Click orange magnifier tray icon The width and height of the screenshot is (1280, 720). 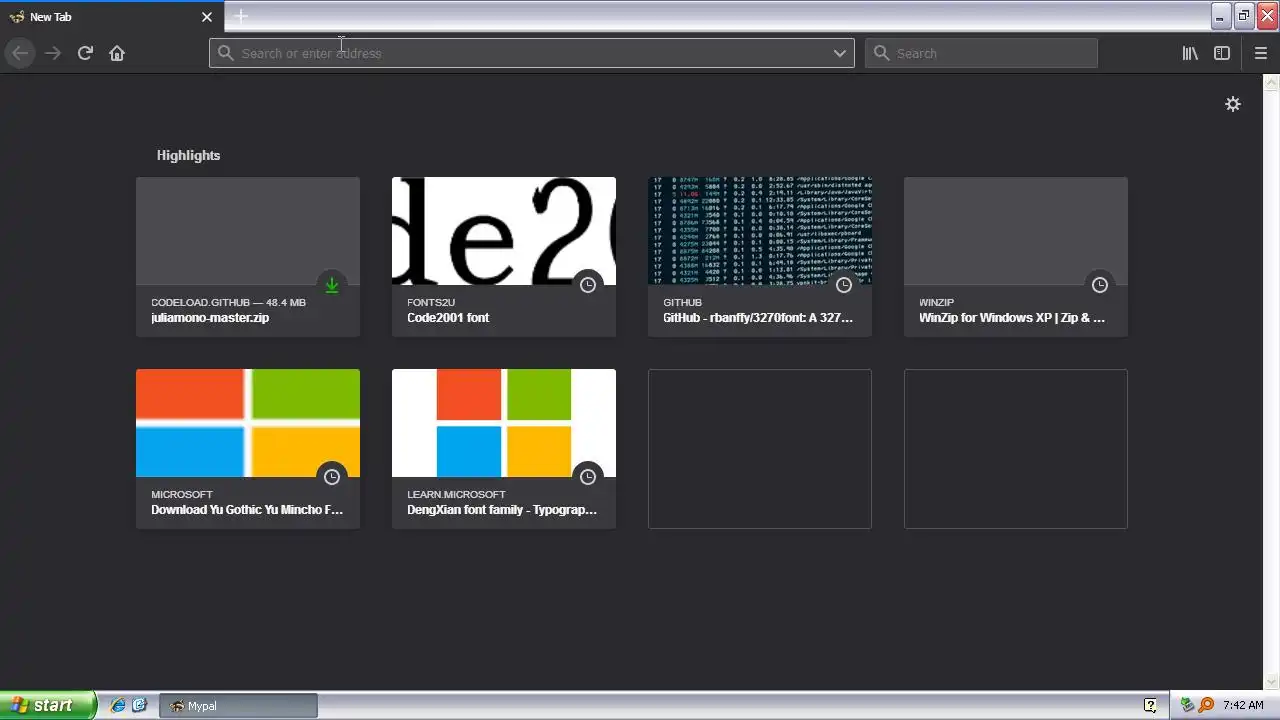(x=1206, y=705)
